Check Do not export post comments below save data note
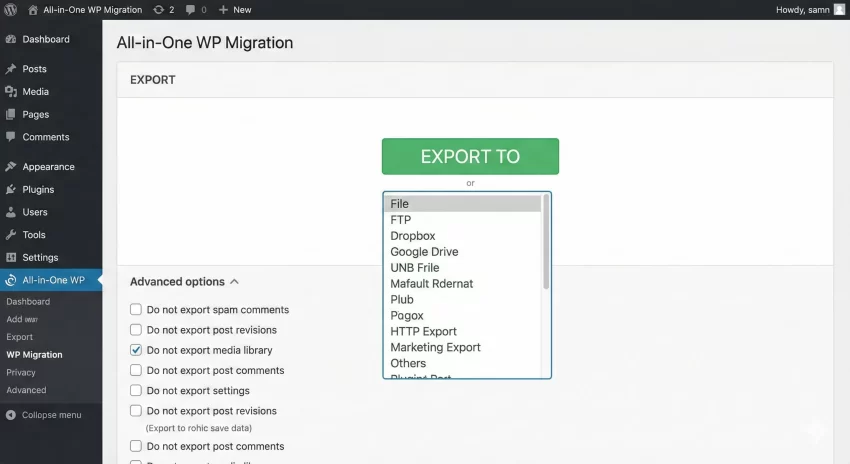 [x=136, y=446]
